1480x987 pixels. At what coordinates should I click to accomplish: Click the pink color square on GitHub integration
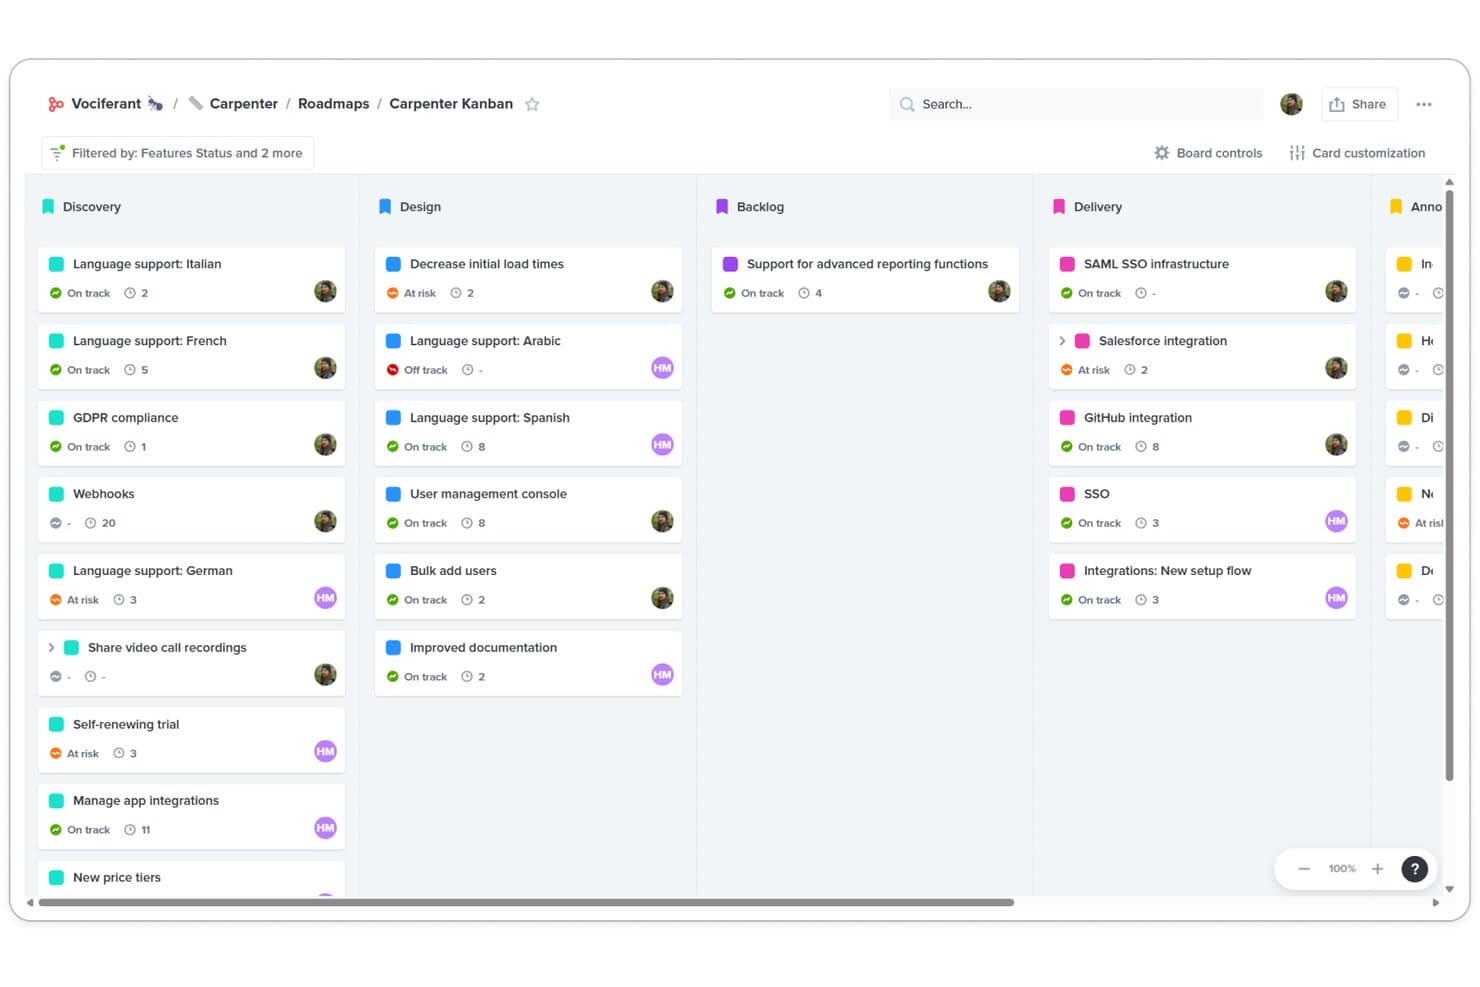pos(1067,418)
